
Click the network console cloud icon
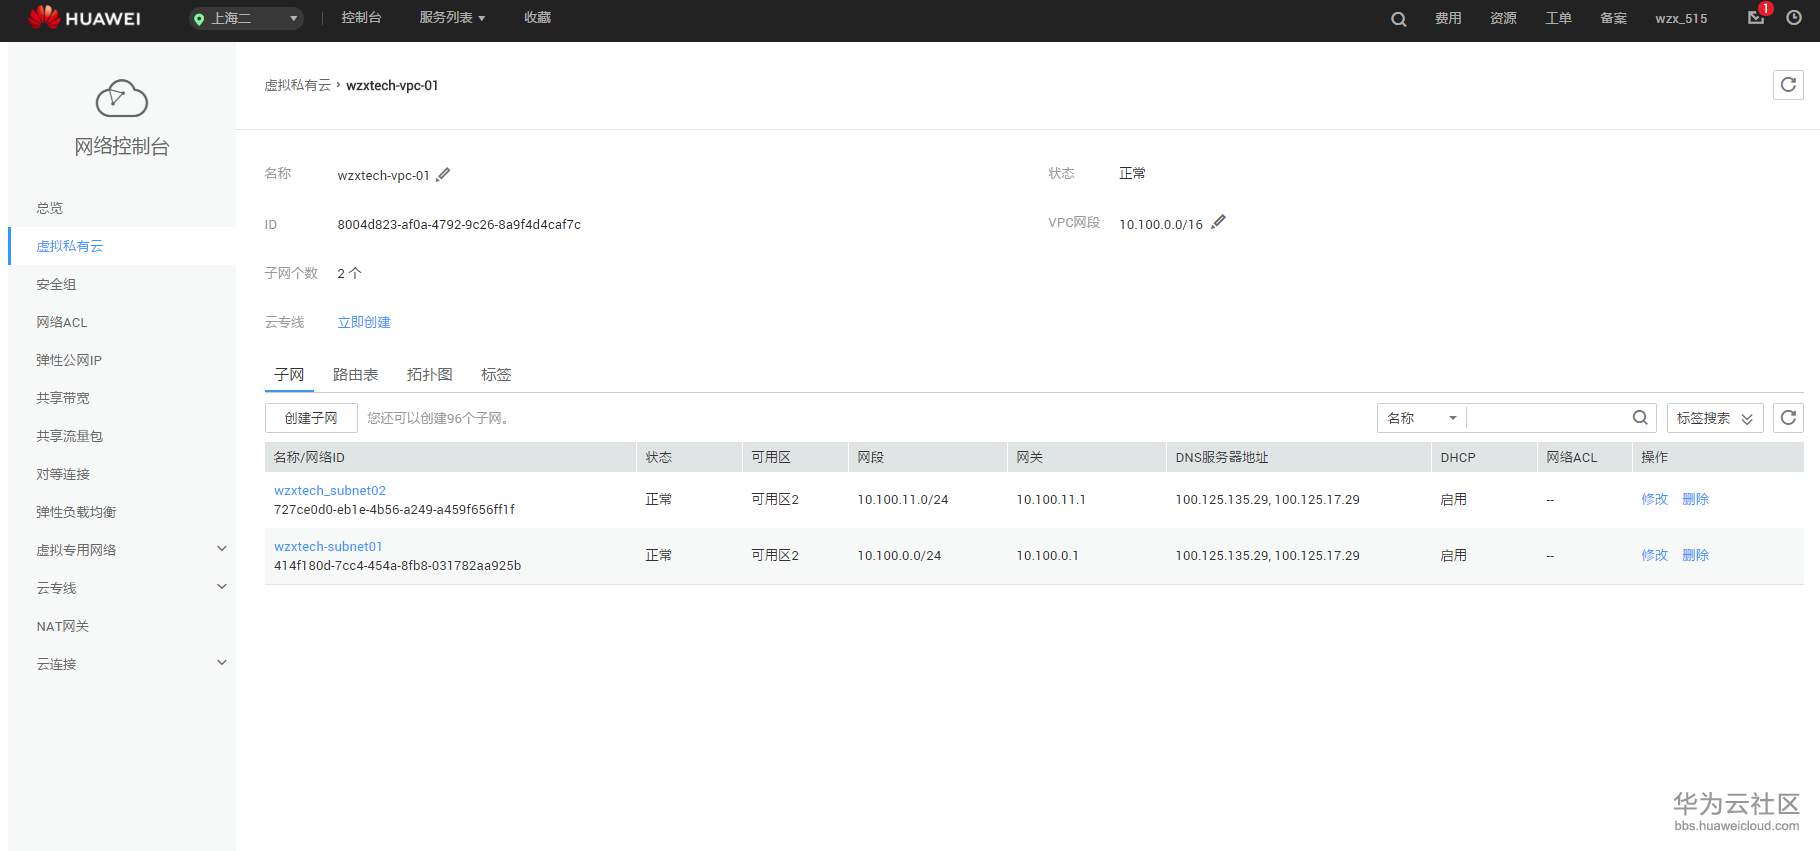122,98
